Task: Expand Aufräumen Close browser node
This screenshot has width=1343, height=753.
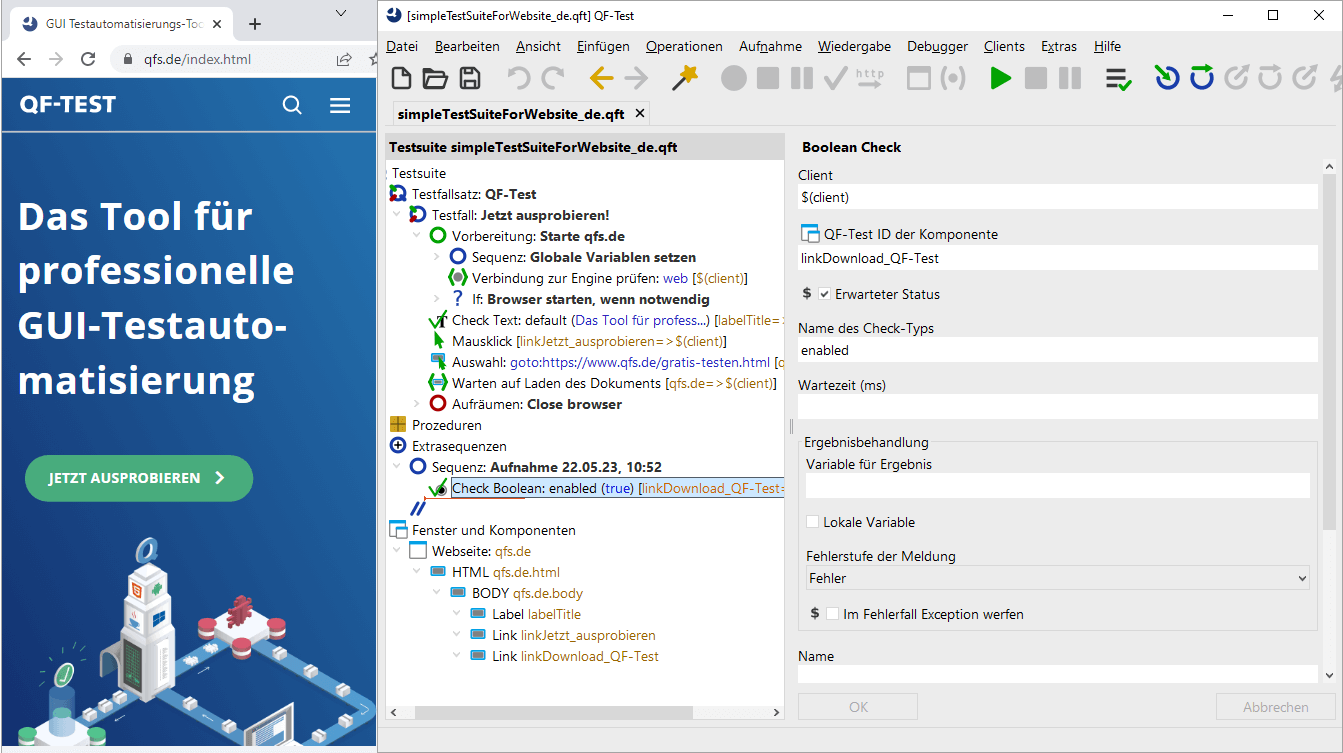Action: tap(417, 404)
